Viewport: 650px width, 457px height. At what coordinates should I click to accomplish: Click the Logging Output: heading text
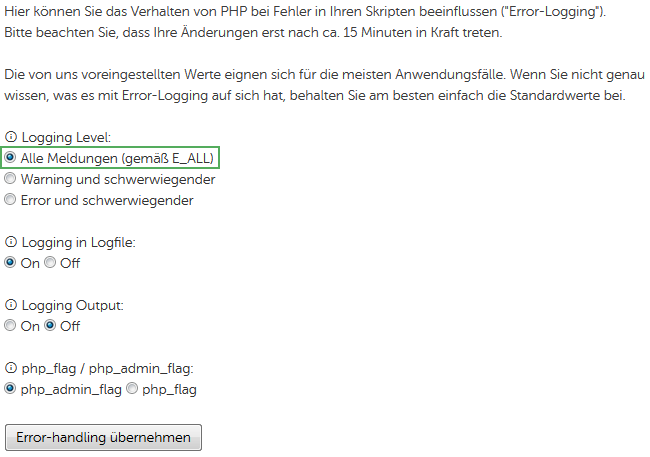pyautogui.click(x=73, y=305)
